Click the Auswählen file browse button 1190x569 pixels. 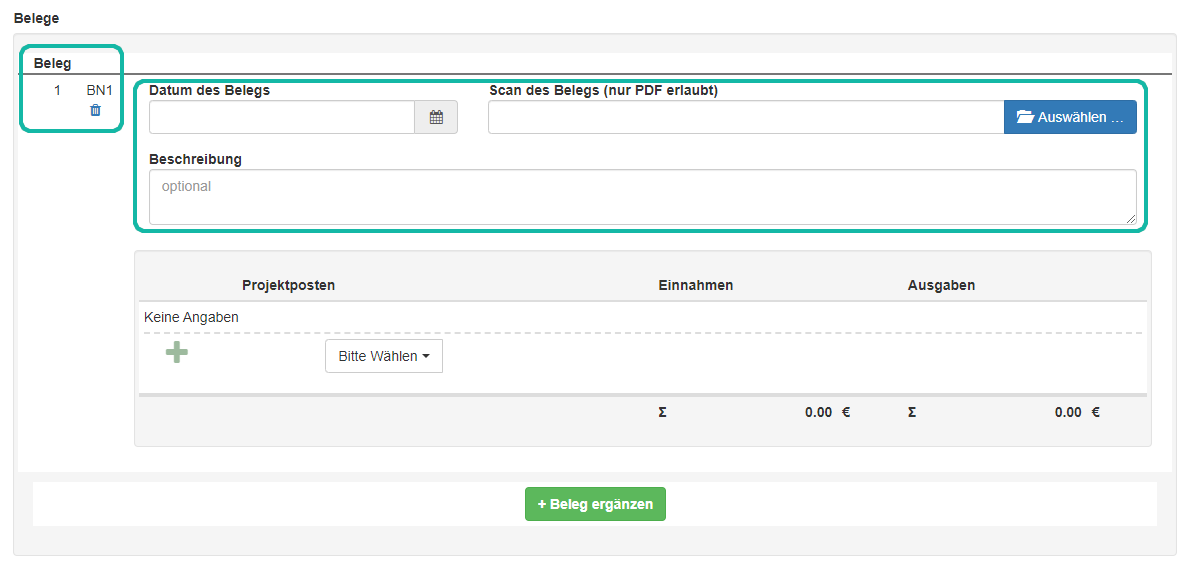[1070, 117]
